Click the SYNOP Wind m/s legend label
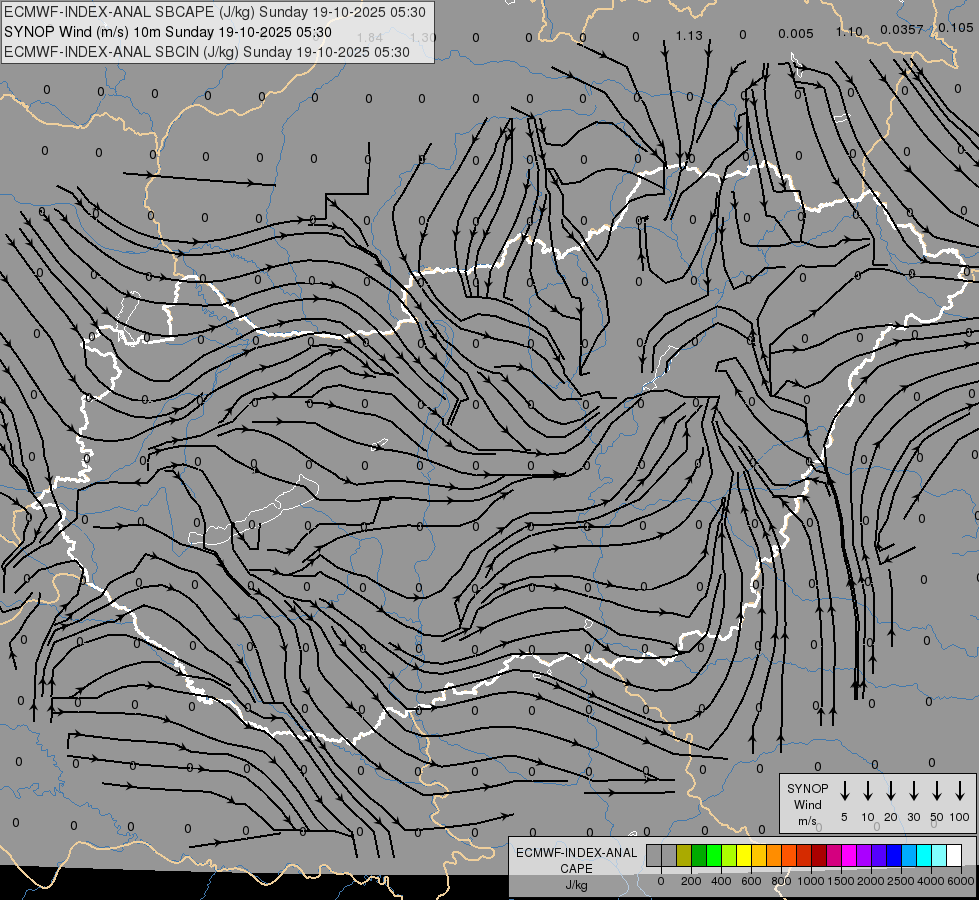 tap(807, 804)
